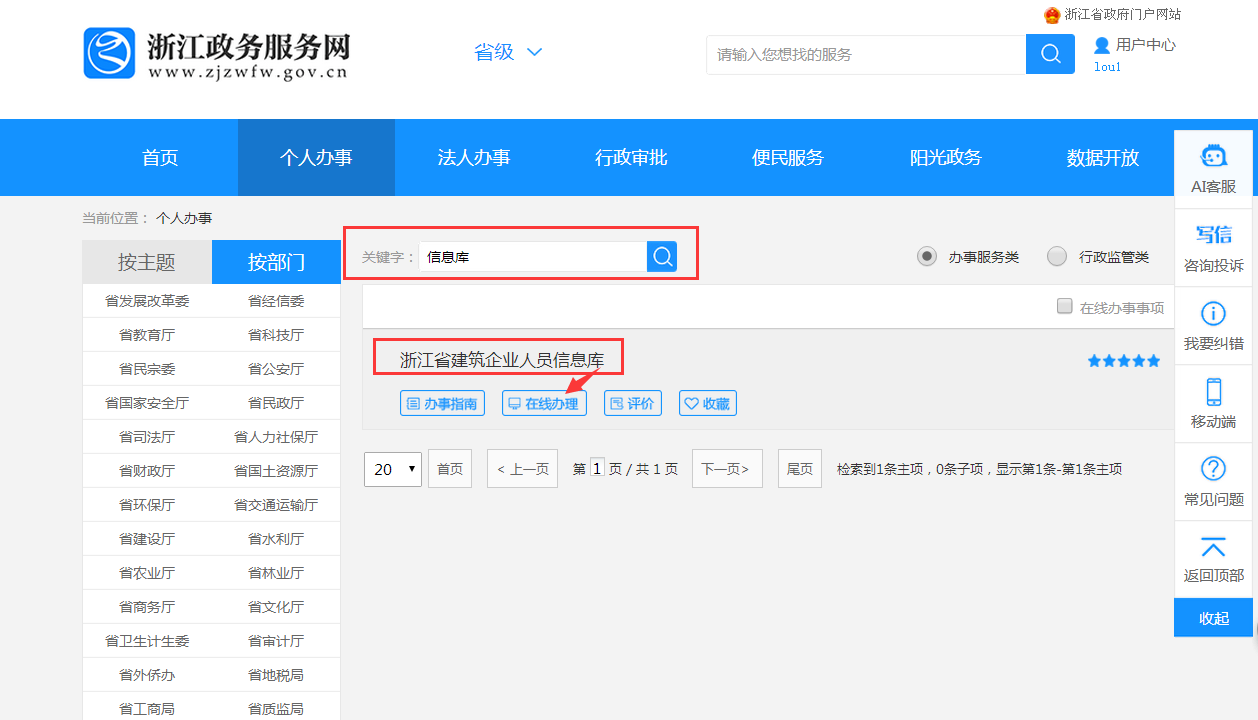Select department 省司法厅
Screen dimensions: 1258x720
147,437
